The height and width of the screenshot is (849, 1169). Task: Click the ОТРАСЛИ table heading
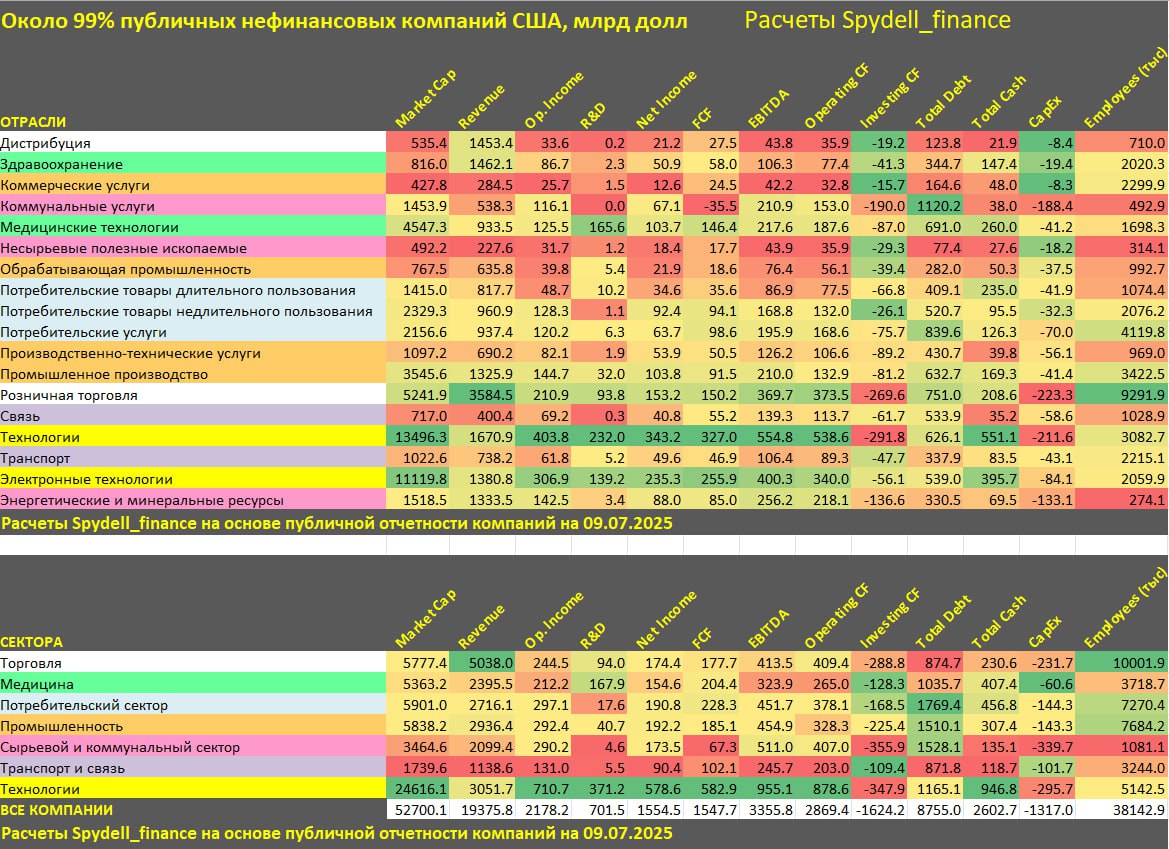pos(34,122)
